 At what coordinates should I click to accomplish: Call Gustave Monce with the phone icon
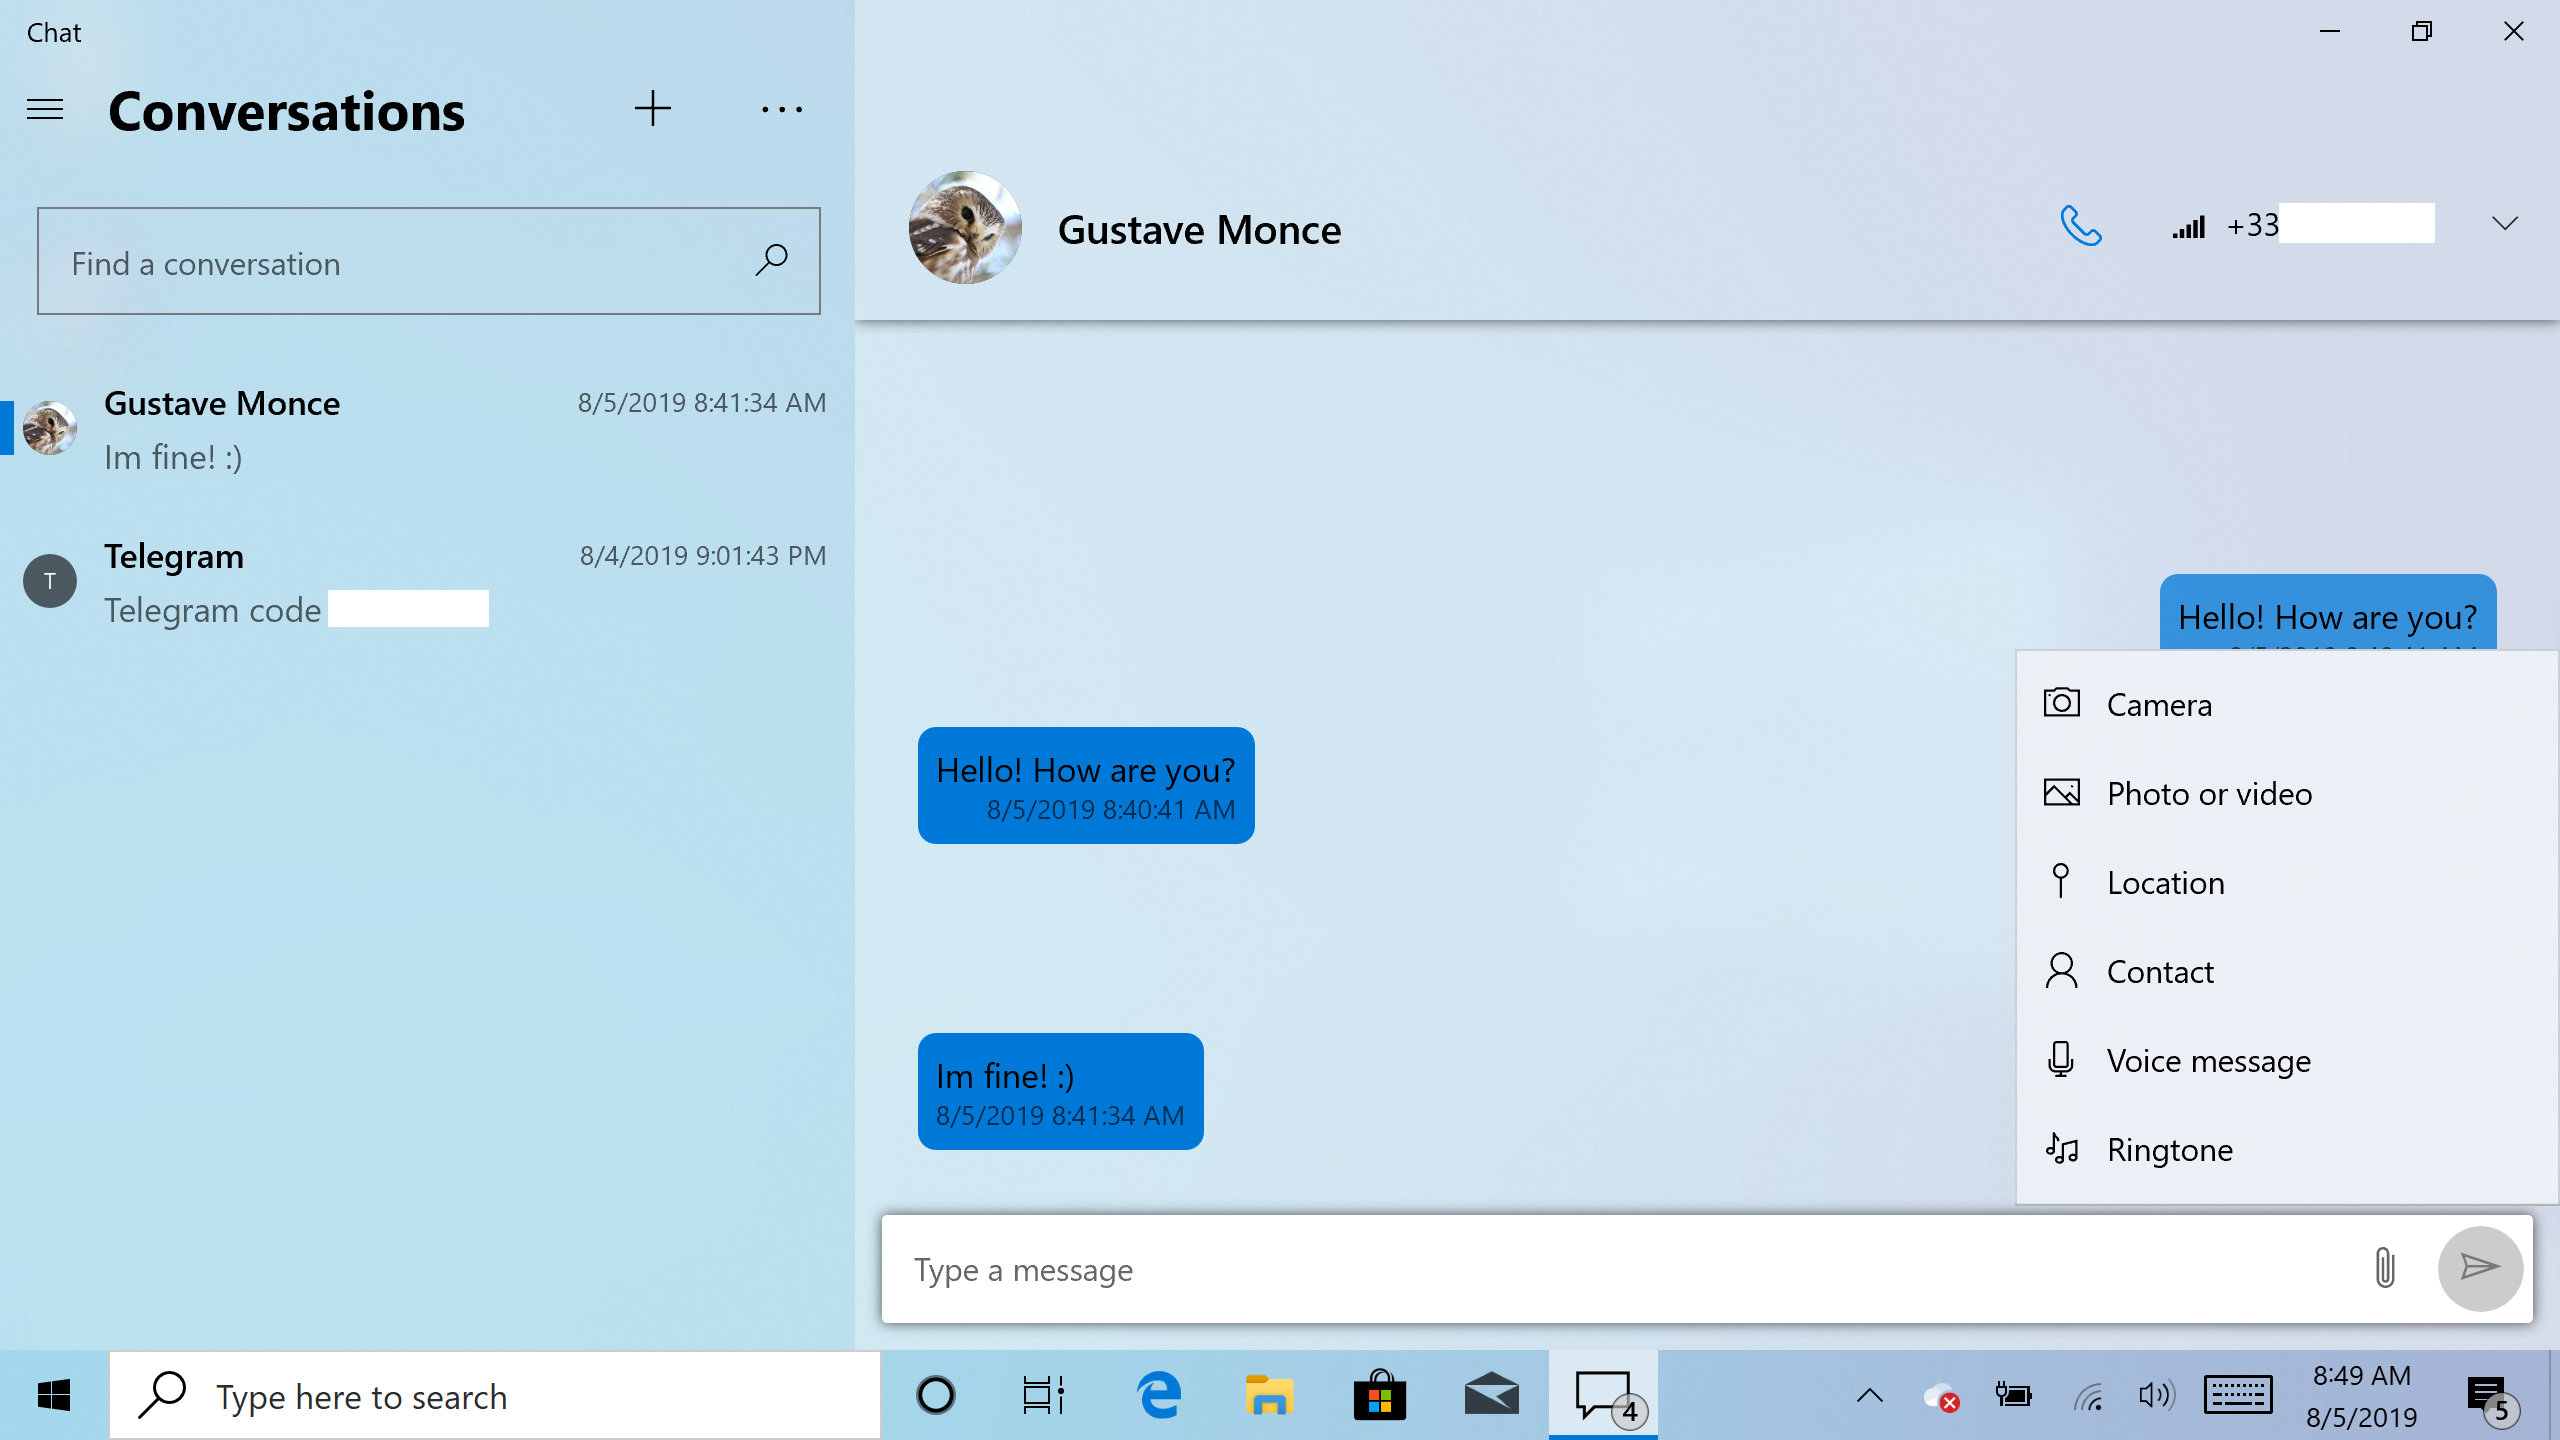2080,226
